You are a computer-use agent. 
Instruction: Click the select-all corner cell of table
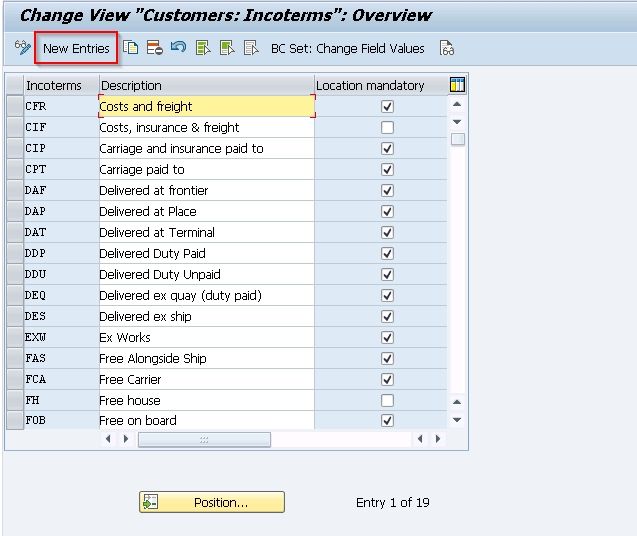click(x=15, y=85)
